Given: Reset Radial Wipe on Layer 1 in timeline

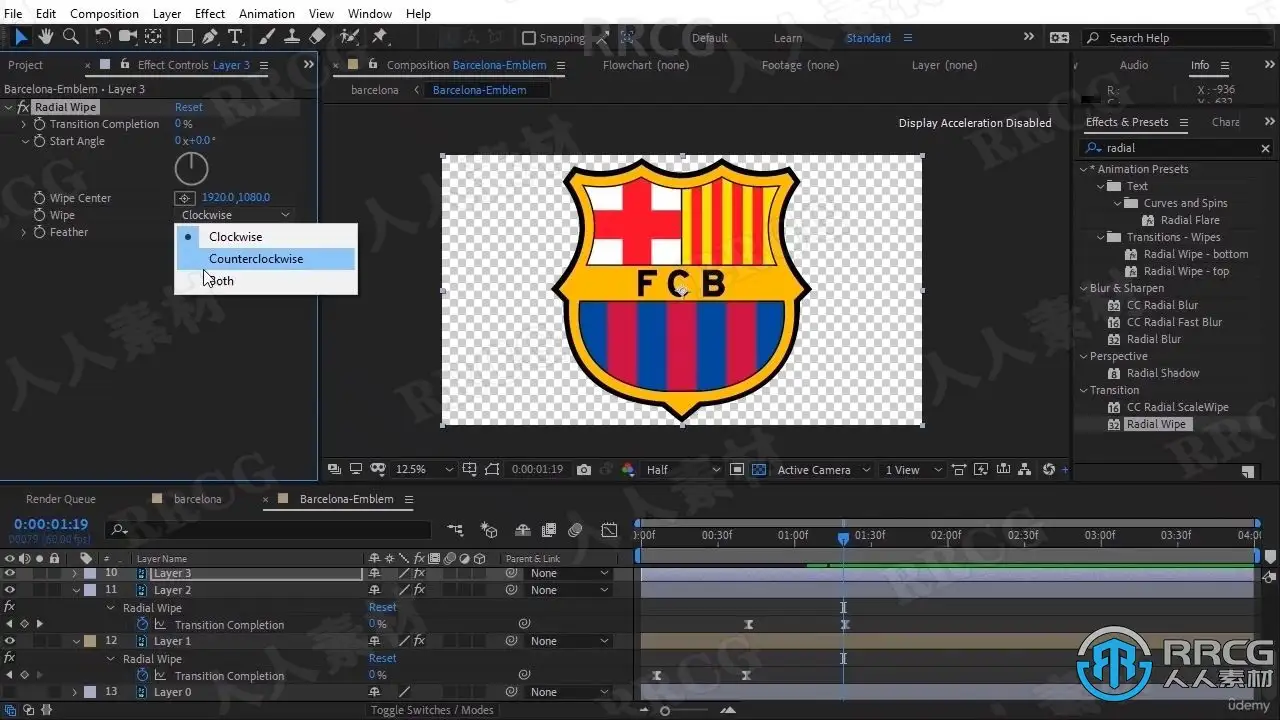Looking at the screenshot, I should (383, 658).
